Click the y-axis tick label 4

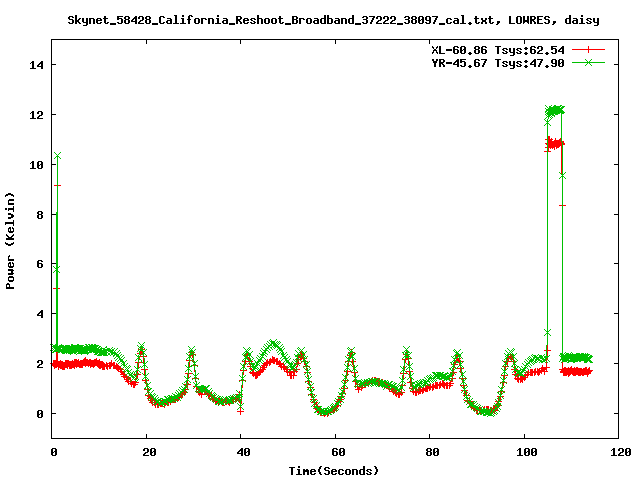(x=40, y=314)
